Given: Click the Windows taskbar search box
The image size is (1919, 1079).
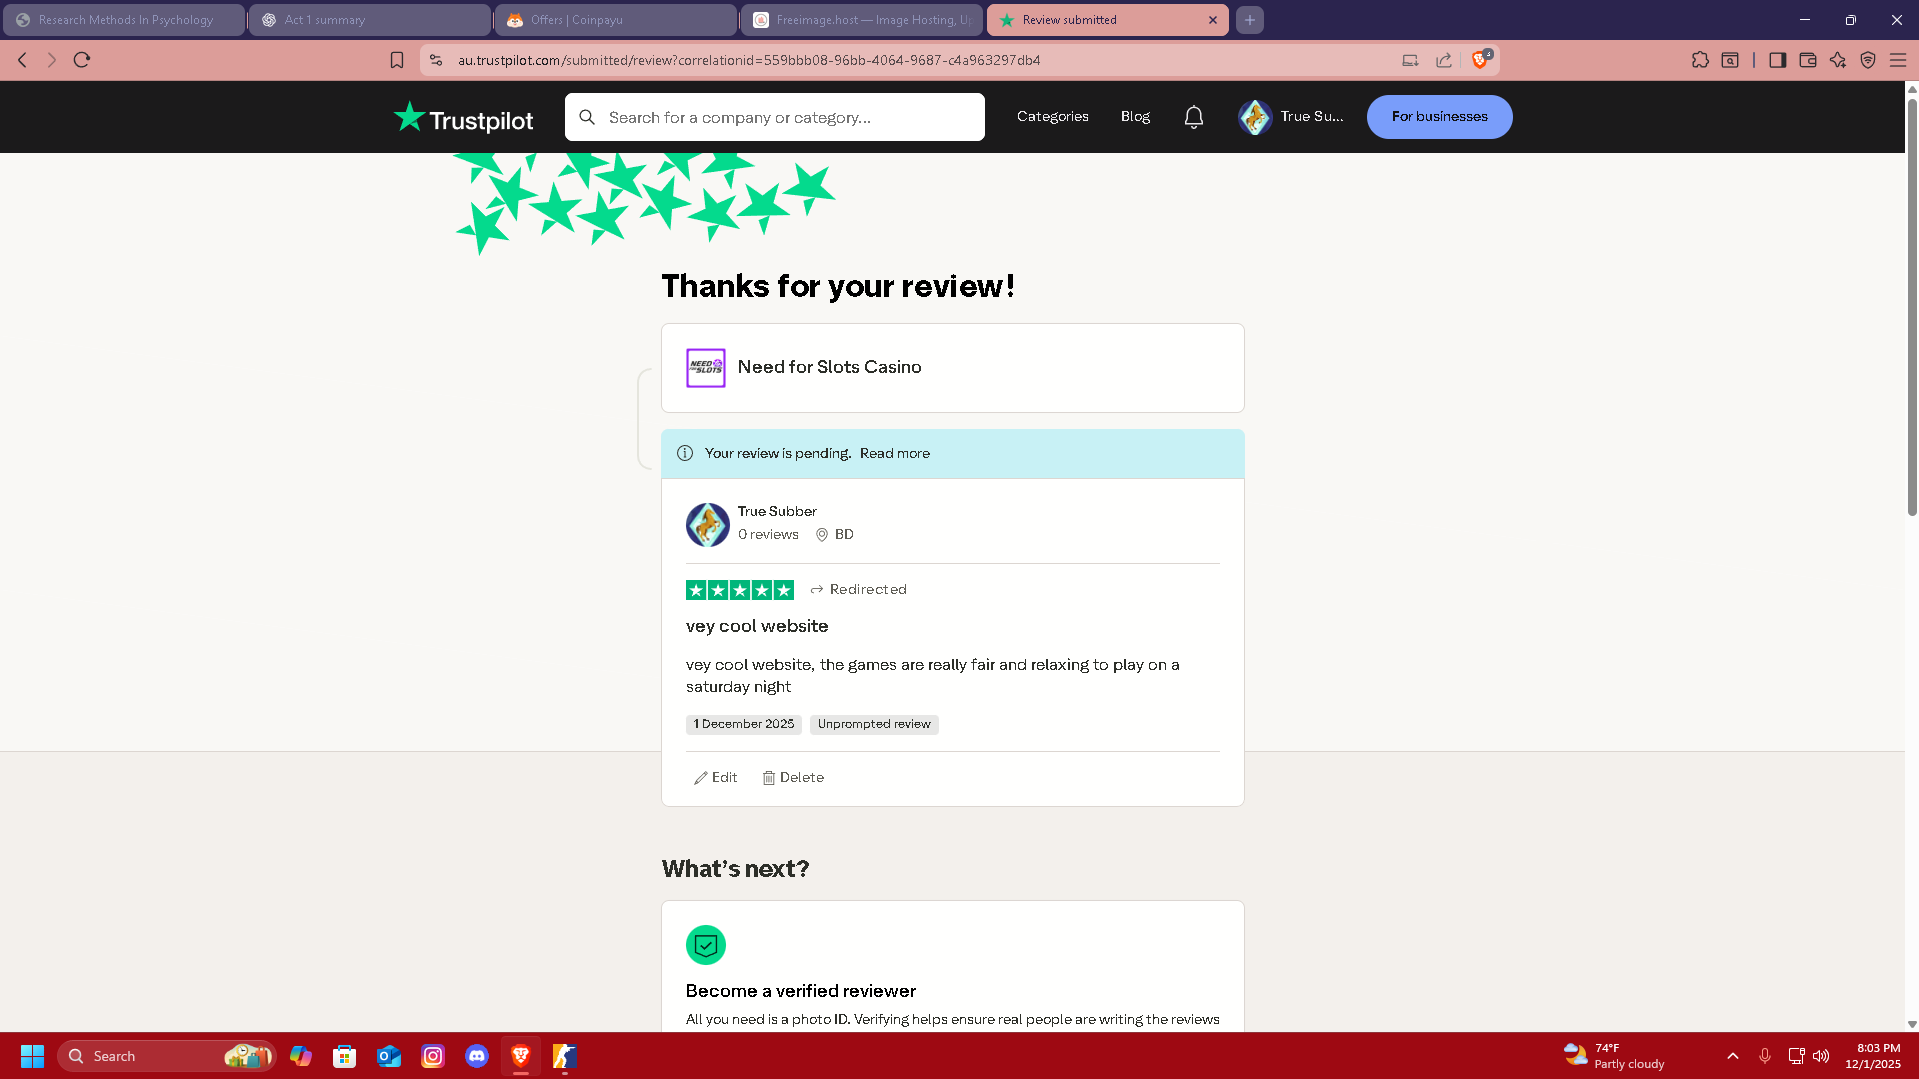Looking at the screenshot, I should coord(167,1056).
